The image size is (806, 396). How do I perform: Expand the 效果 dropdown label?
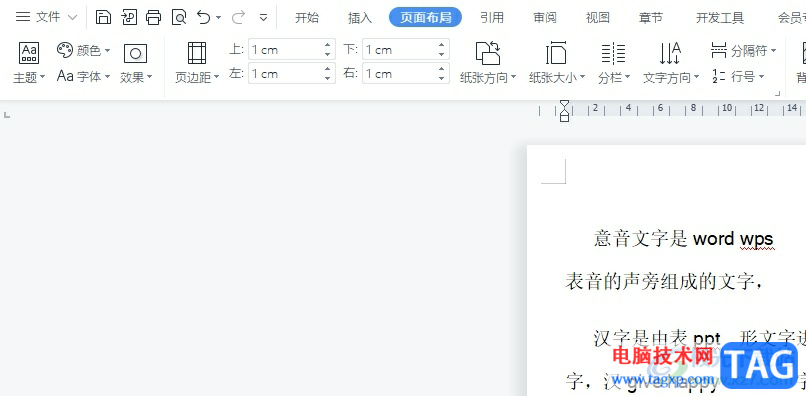136,78
